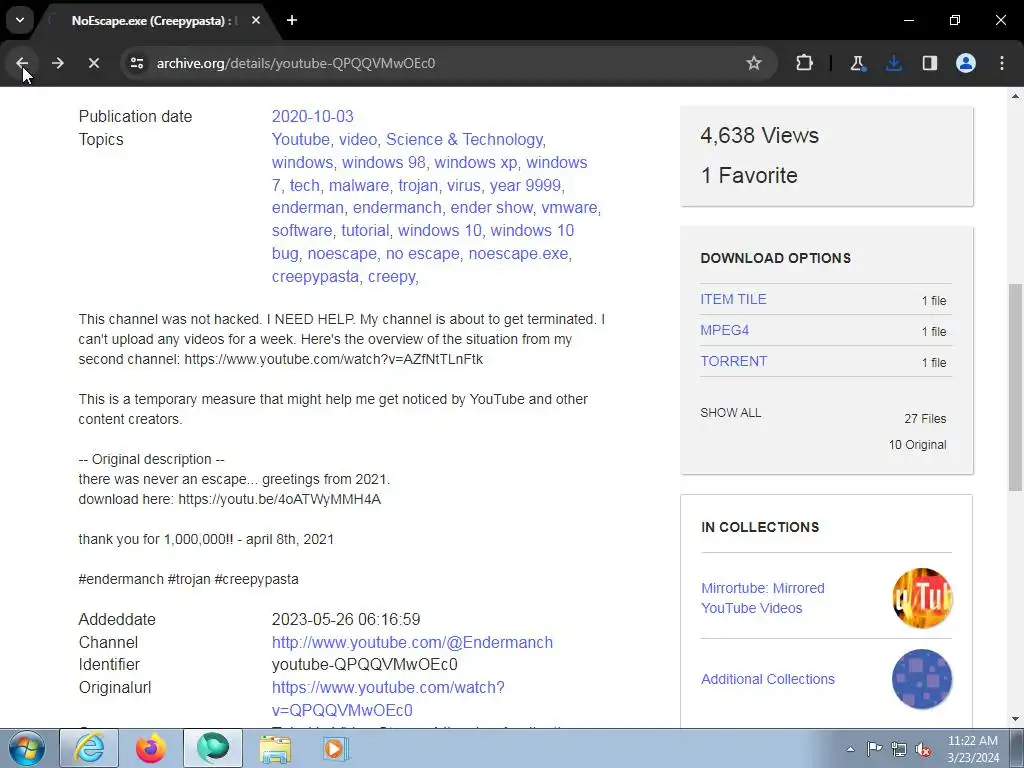
Task: Click the scrollbar up arrow
Action: (1015, 96)
